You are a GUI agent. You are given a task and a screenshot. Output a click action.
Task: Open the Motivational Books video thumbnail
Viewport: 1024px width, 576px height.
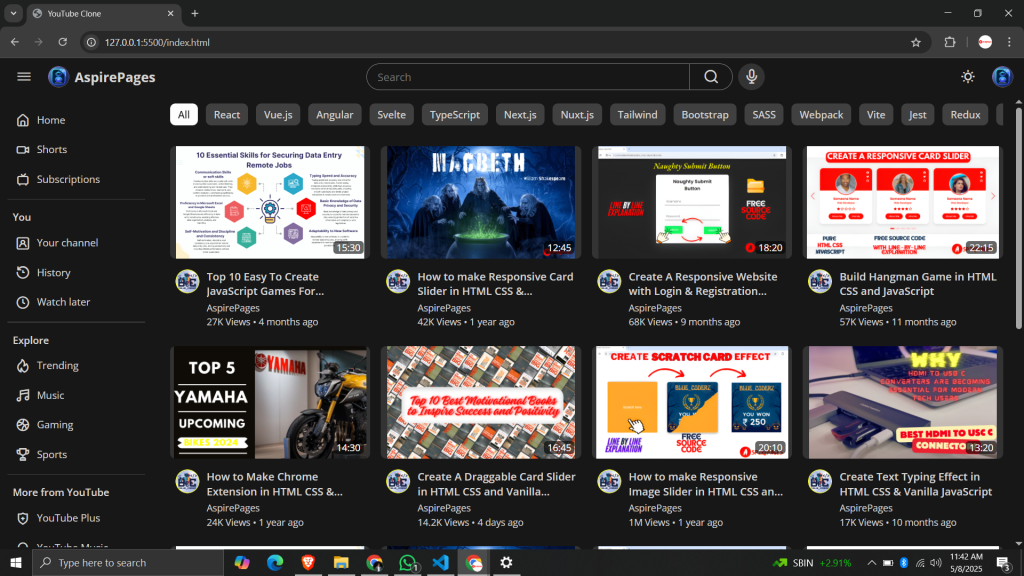coord(481,402)
